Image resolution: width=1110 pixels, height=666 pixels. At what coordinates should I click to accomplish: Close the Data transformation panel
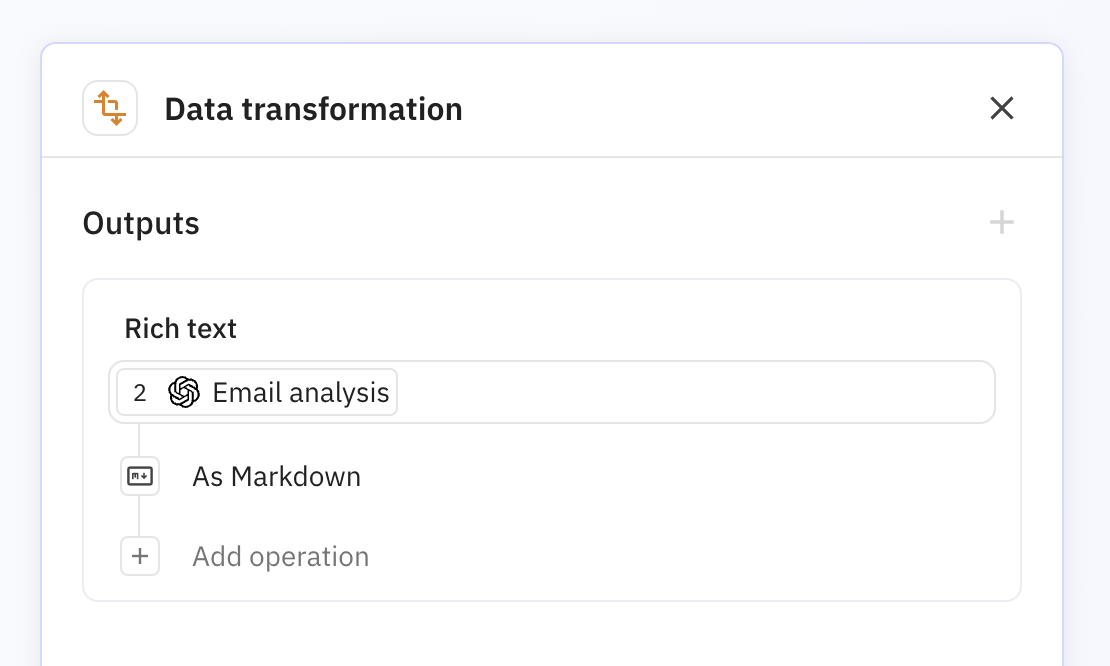pyautogui.click(x=1001, y=108)
